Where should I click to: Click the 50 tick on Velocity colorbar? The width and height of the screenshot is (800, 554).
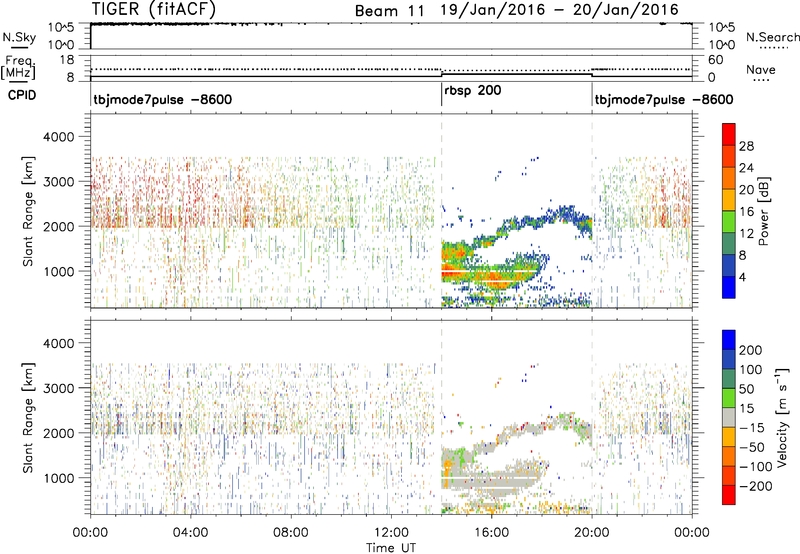pyautogui.click(x=746, y=389)
